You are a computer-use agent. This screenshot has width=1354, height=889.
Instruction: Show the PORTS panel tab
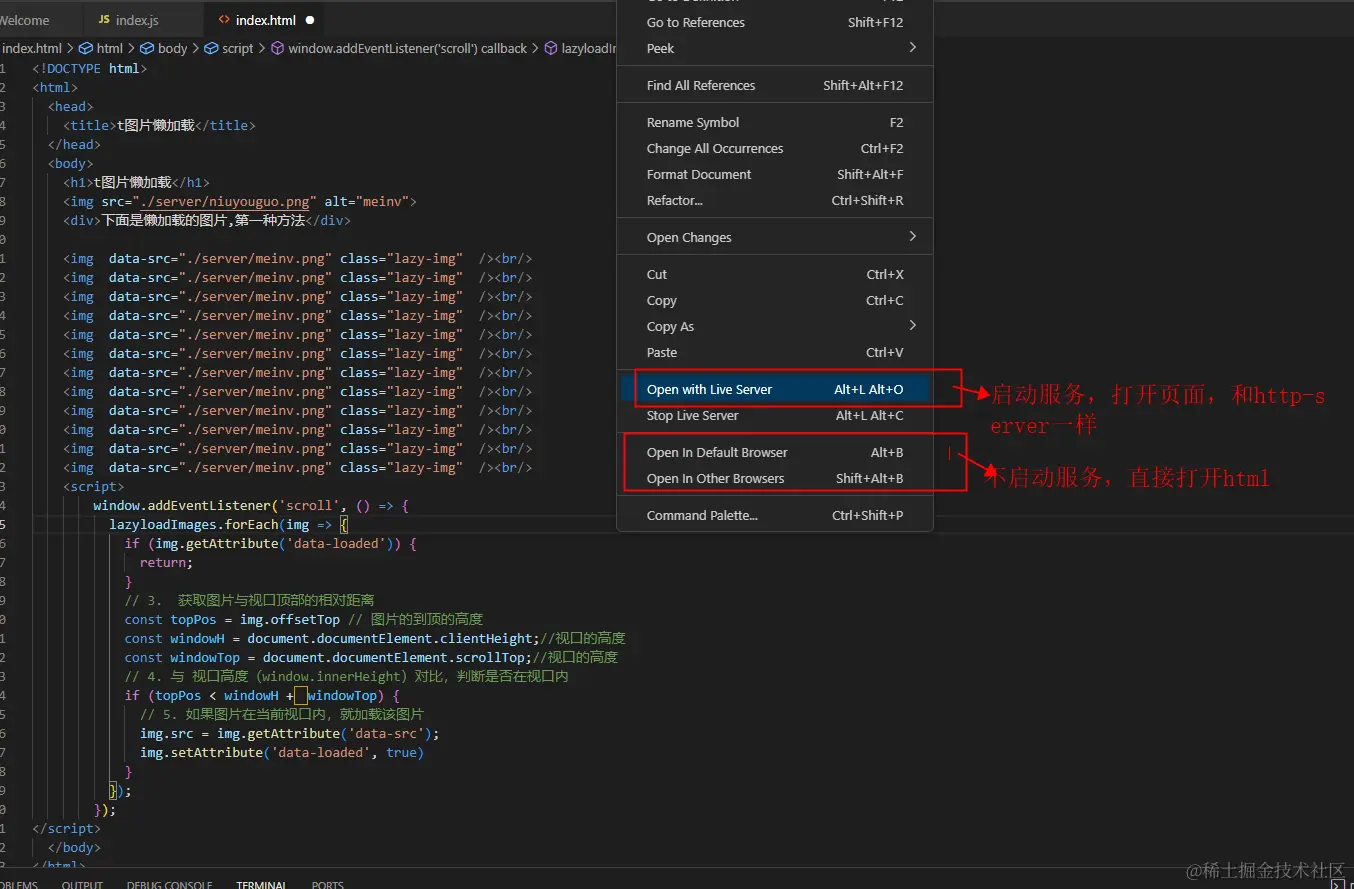click(x=327, y=884)
